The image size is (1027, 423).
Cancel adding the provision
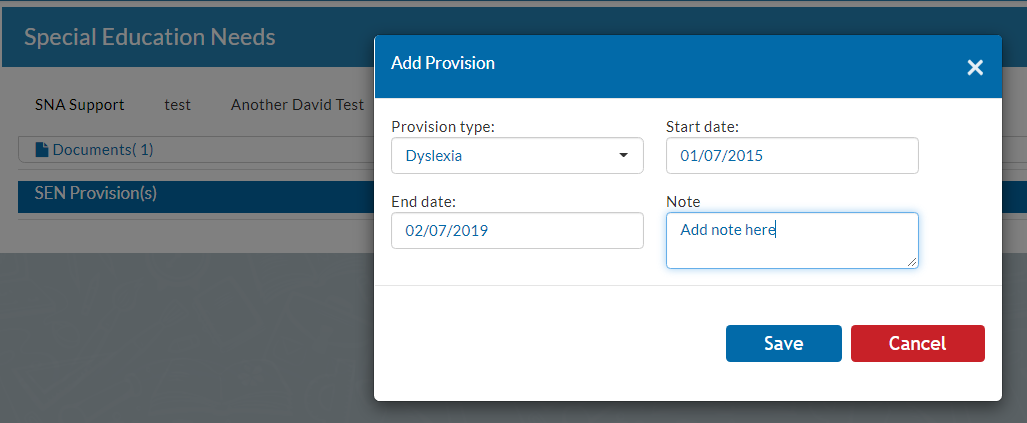coord(918,343)
